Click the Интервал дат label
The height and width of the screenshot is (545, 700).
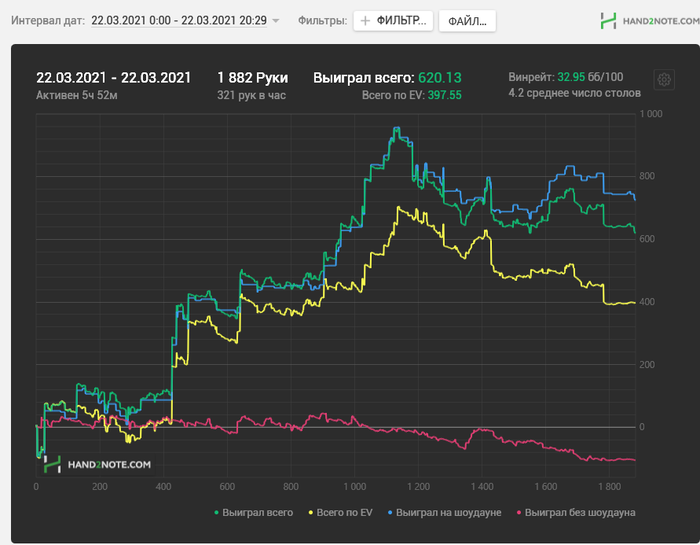tap(48, 21)
